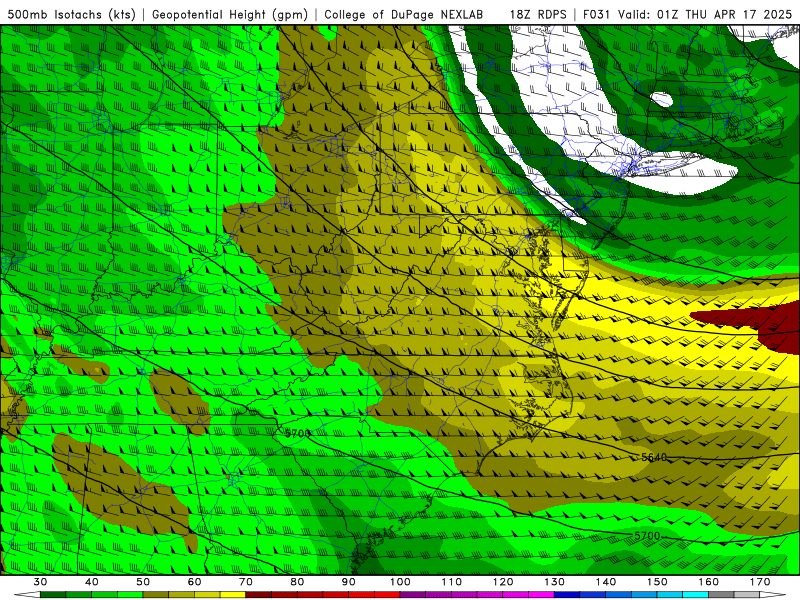The image size is (800, 600).
Task: Click the cyan 155-160 kt legend swatch
Action: [x=696, y=595]
